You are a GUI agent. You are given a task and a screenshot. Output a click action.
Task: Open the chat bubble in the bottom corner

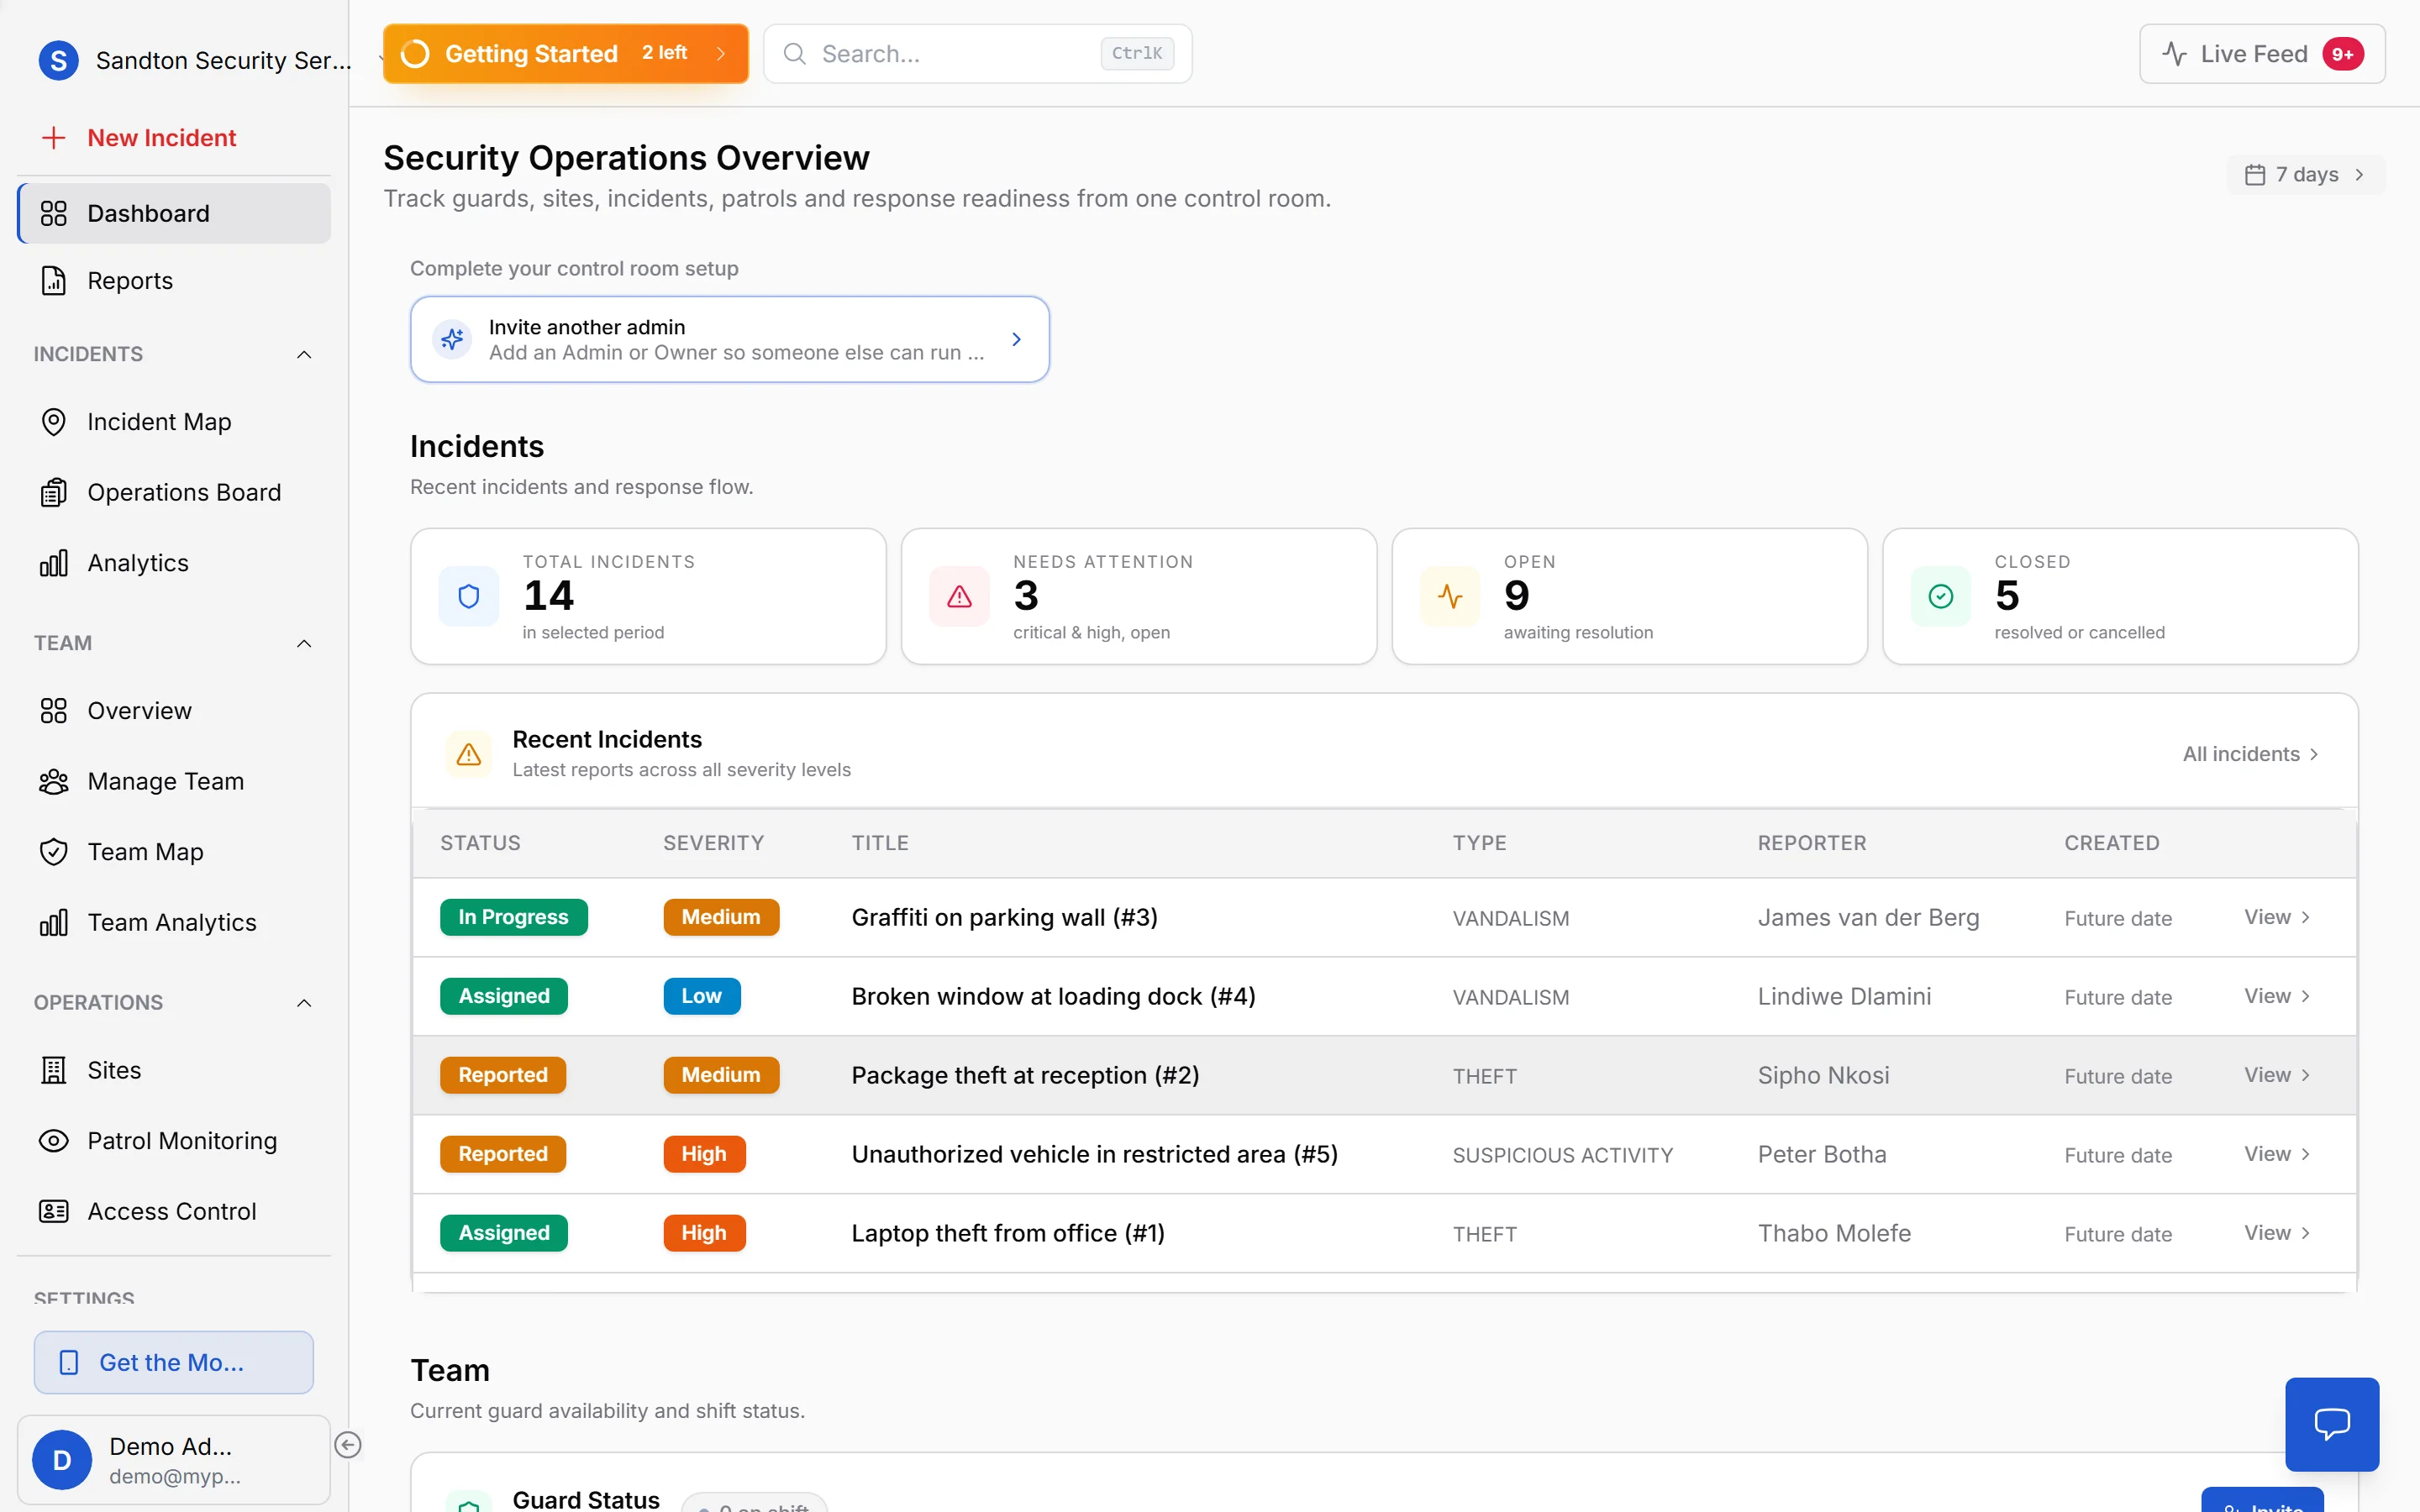coord(2332,1423)
